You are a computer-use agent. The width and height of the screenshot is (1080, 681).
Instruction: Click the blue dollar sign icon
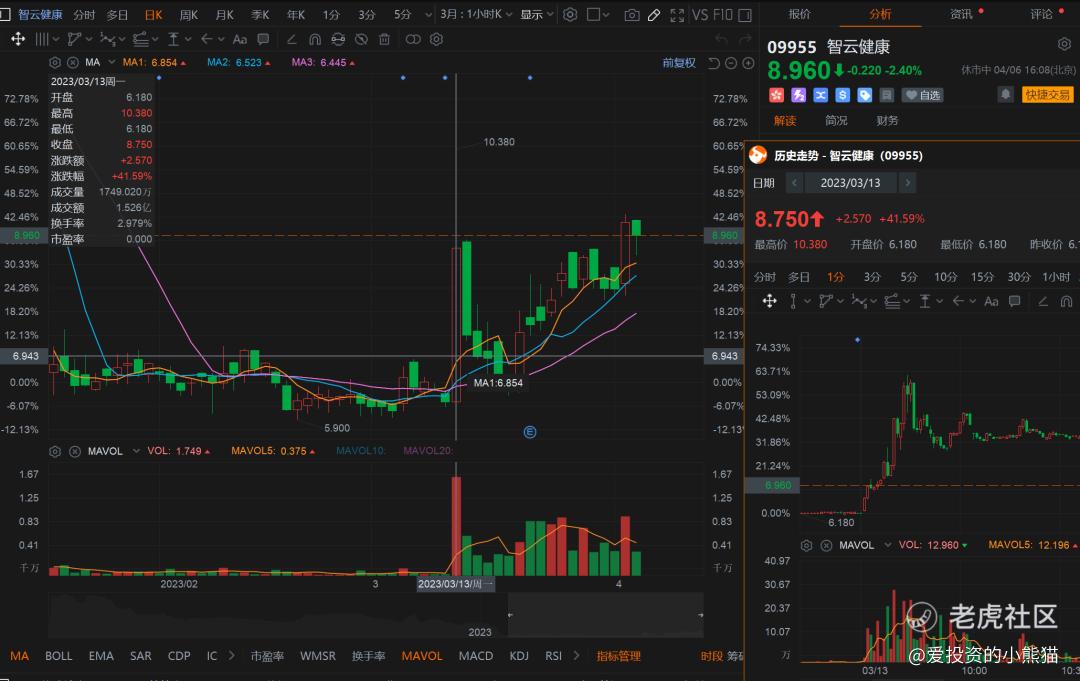[842, 95]
